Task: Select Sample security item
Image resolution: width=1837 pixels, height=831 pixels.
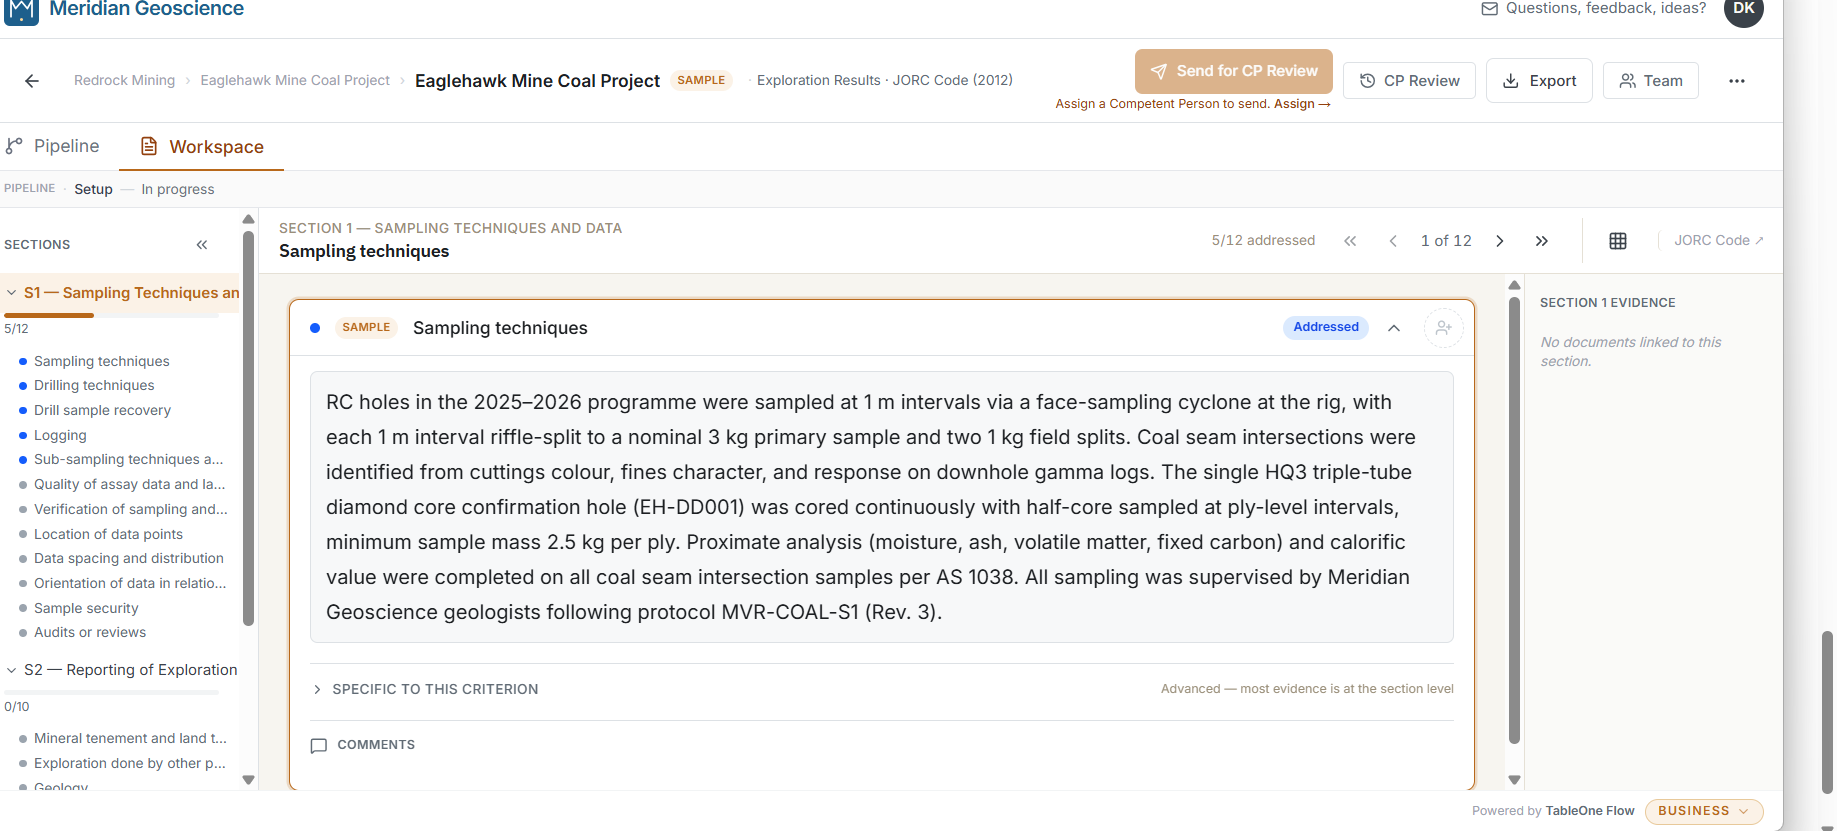Action: pyautogui.click(x=86, y=609)
